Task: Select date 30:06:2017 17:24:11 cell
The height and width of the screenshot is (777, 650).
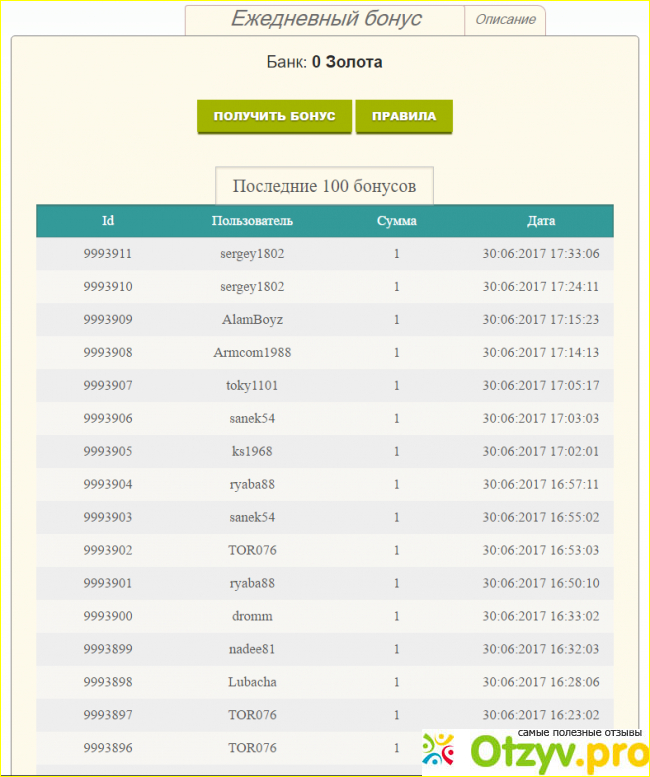Action: pos(541,287)
